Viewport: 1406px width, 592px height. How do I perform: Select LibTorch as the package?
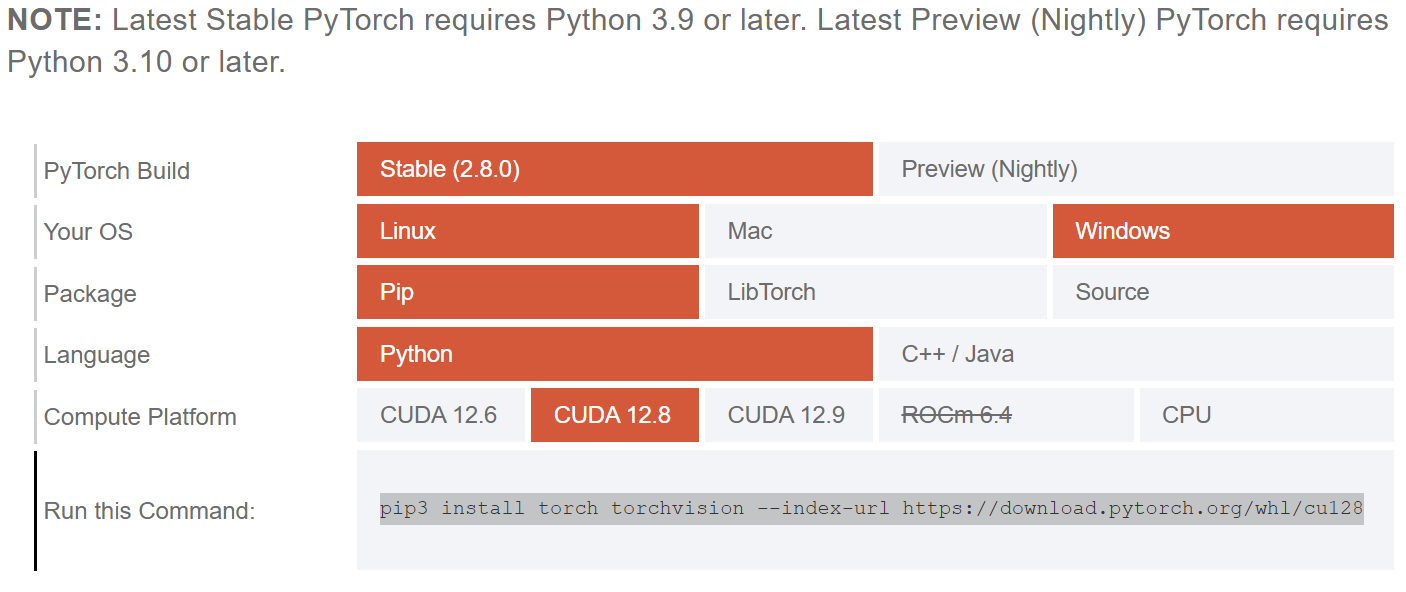tap(875, 292)
